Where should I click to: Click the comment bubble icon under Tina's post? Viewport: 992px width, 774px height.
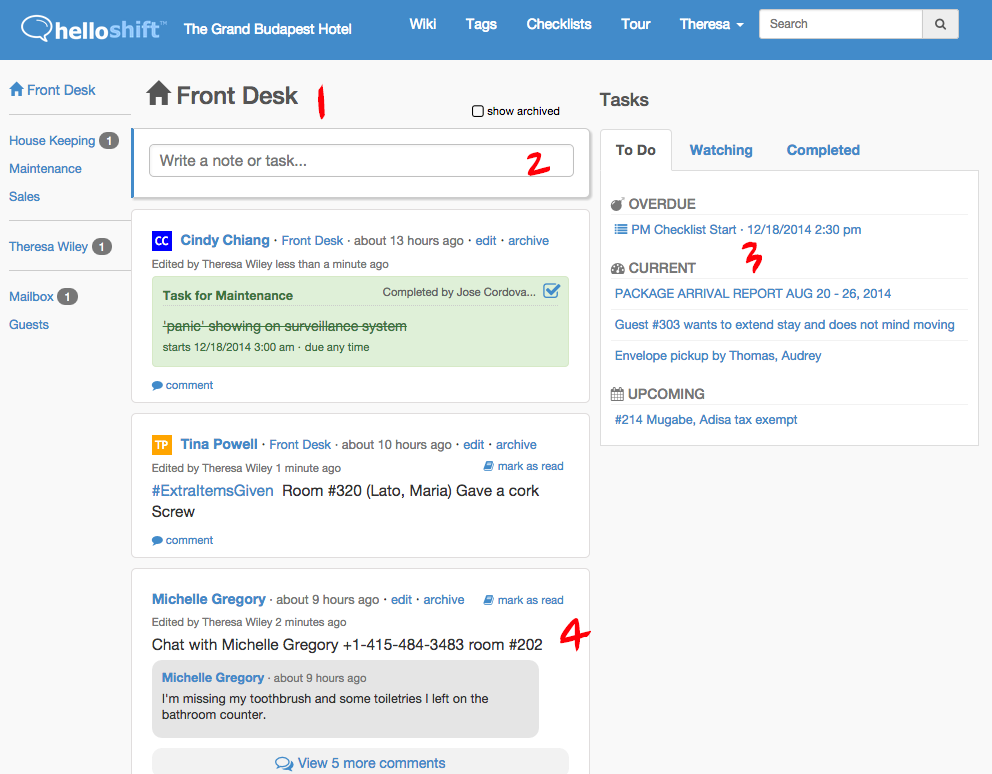tap(157, 540)
